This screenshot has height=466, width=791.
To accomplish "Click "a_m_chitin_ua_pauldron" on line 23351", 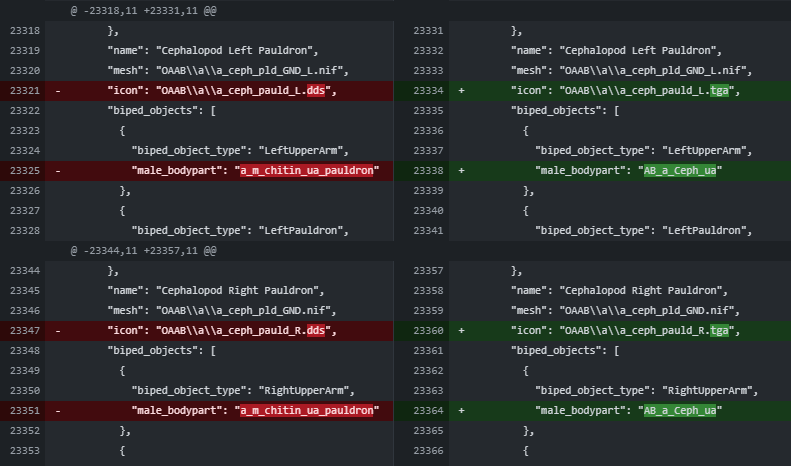I will click(x=307, y=411).
